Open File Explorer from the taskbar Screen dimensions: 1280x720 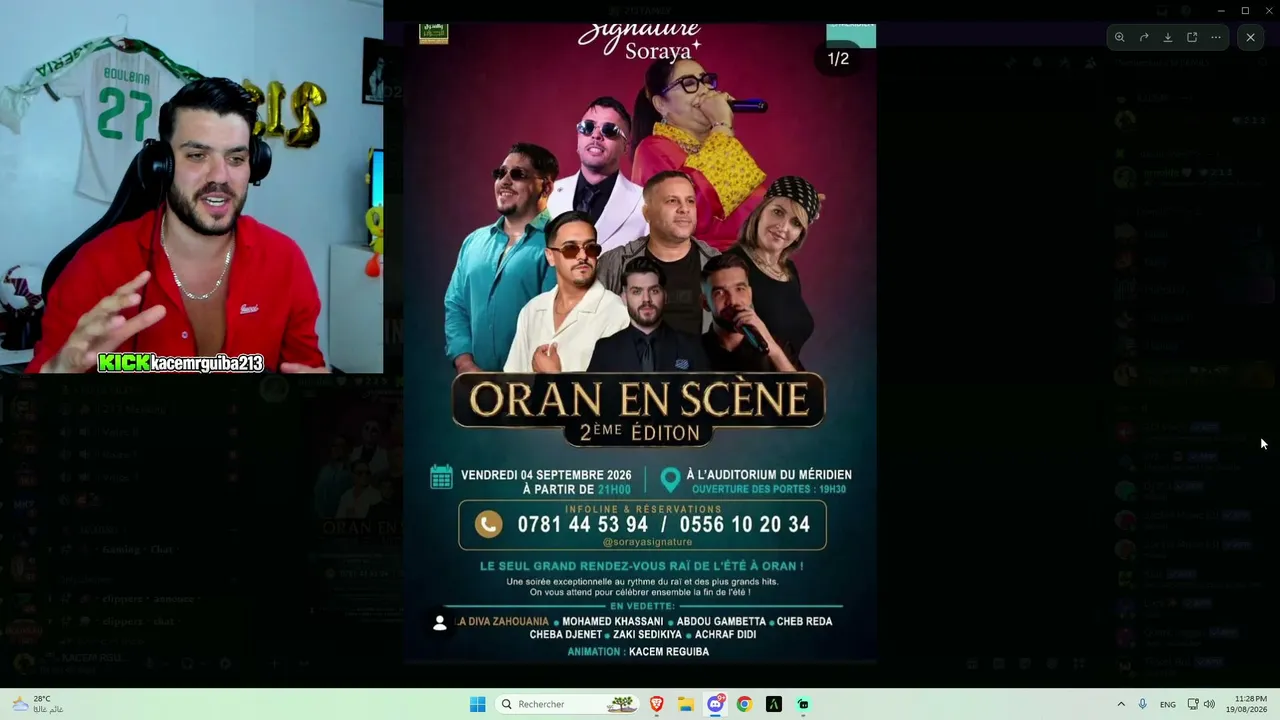[x=686, y=704]
